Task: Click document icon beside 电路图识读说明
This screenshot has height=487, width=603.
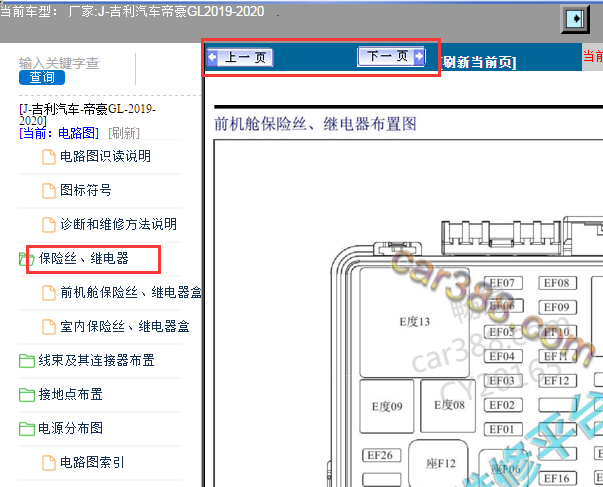Action: pos(49,157)
